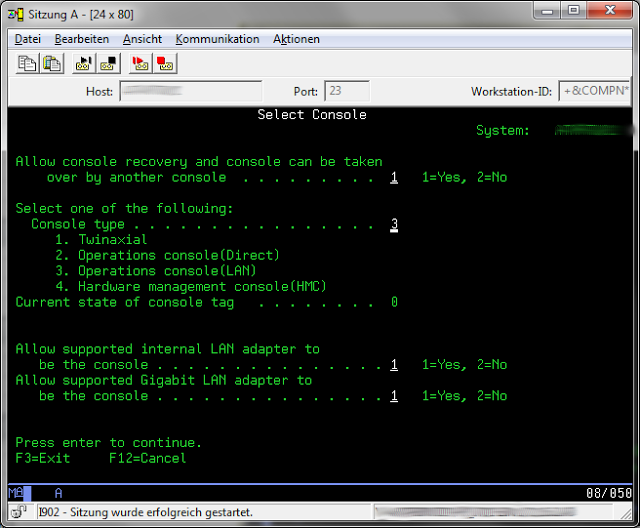Open the Aktionen menu
This screenshot has width=640, height=528.
point(296,39)
